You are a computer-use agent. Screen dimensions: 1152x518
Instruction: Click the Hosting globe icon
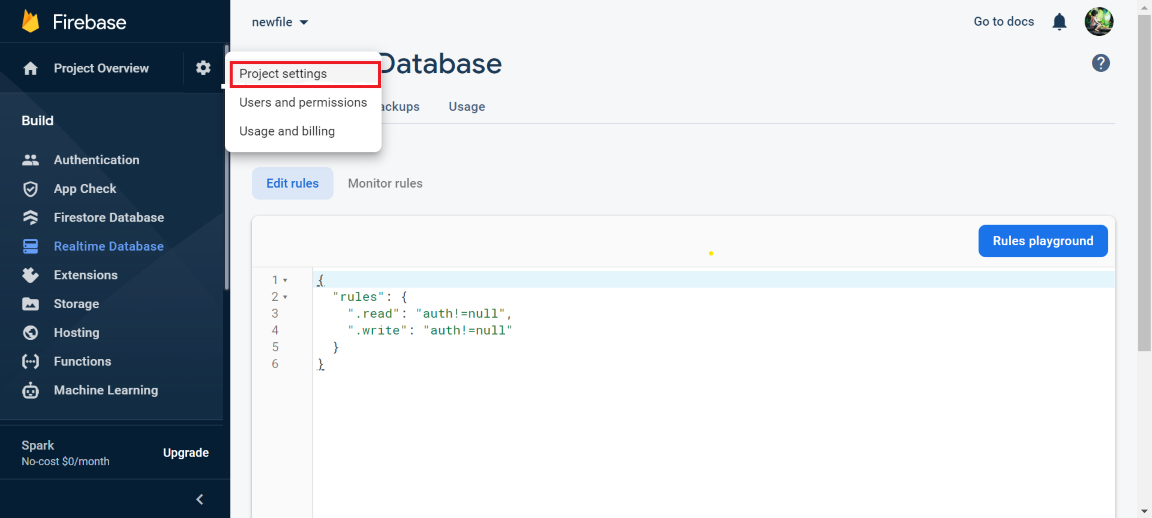tap(30, 332)
